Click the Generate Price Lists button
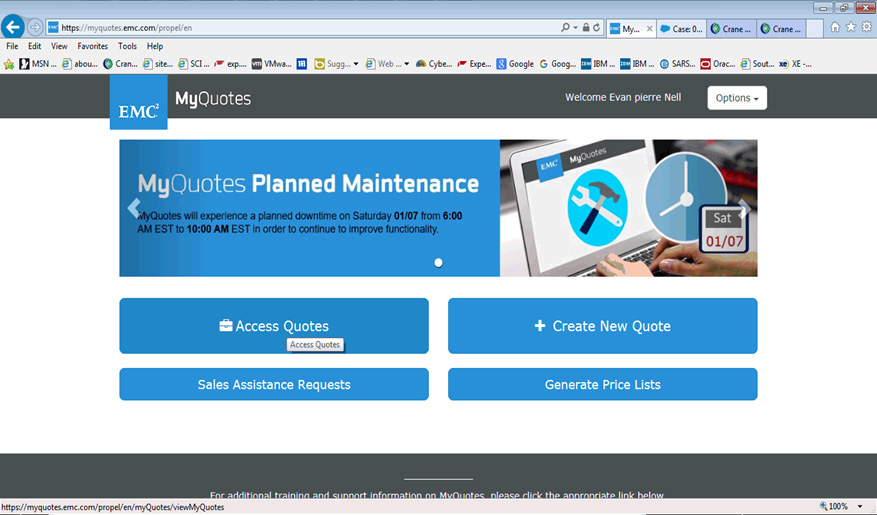The height and width of the screenshot is (515, 877). [602, 384]
